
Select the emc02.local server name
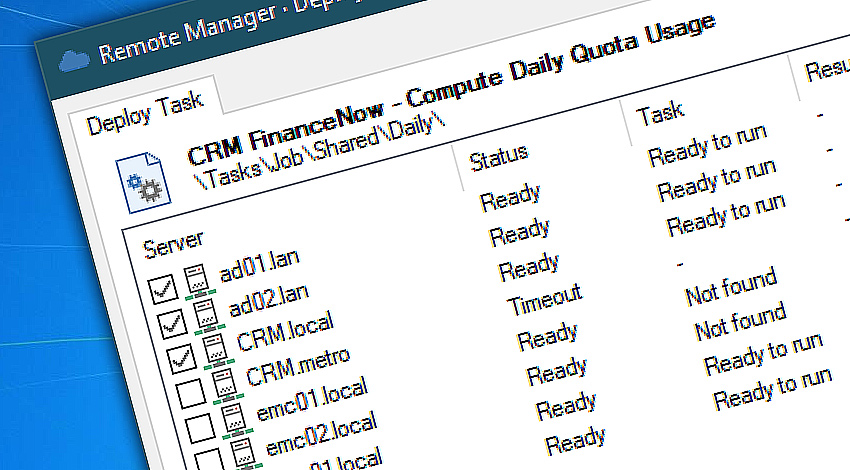[x=321, y=434]
